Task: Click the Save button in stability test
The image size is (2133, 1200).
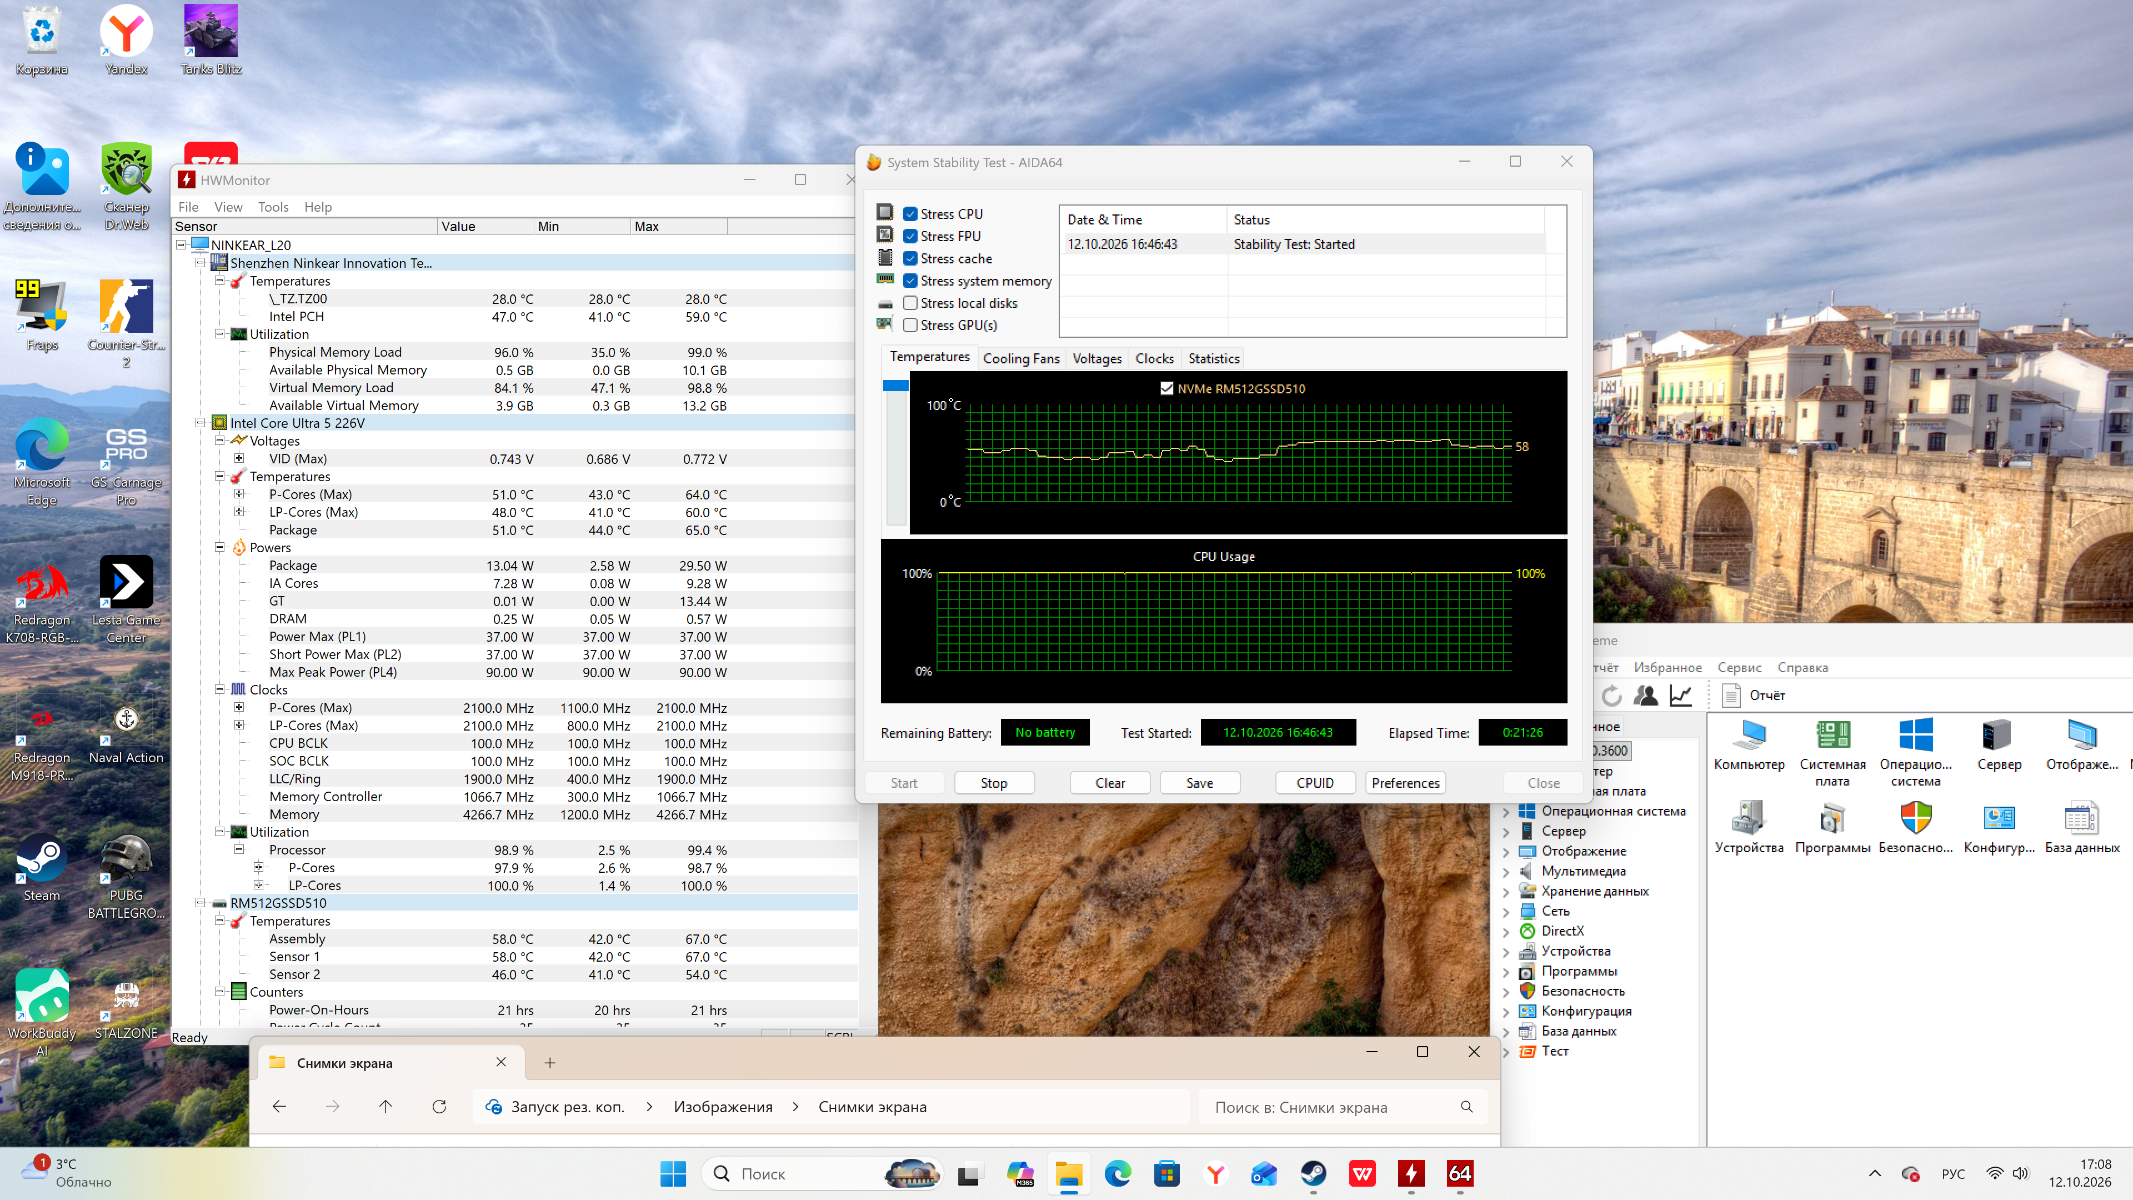Action: [x=1200, y=783]
